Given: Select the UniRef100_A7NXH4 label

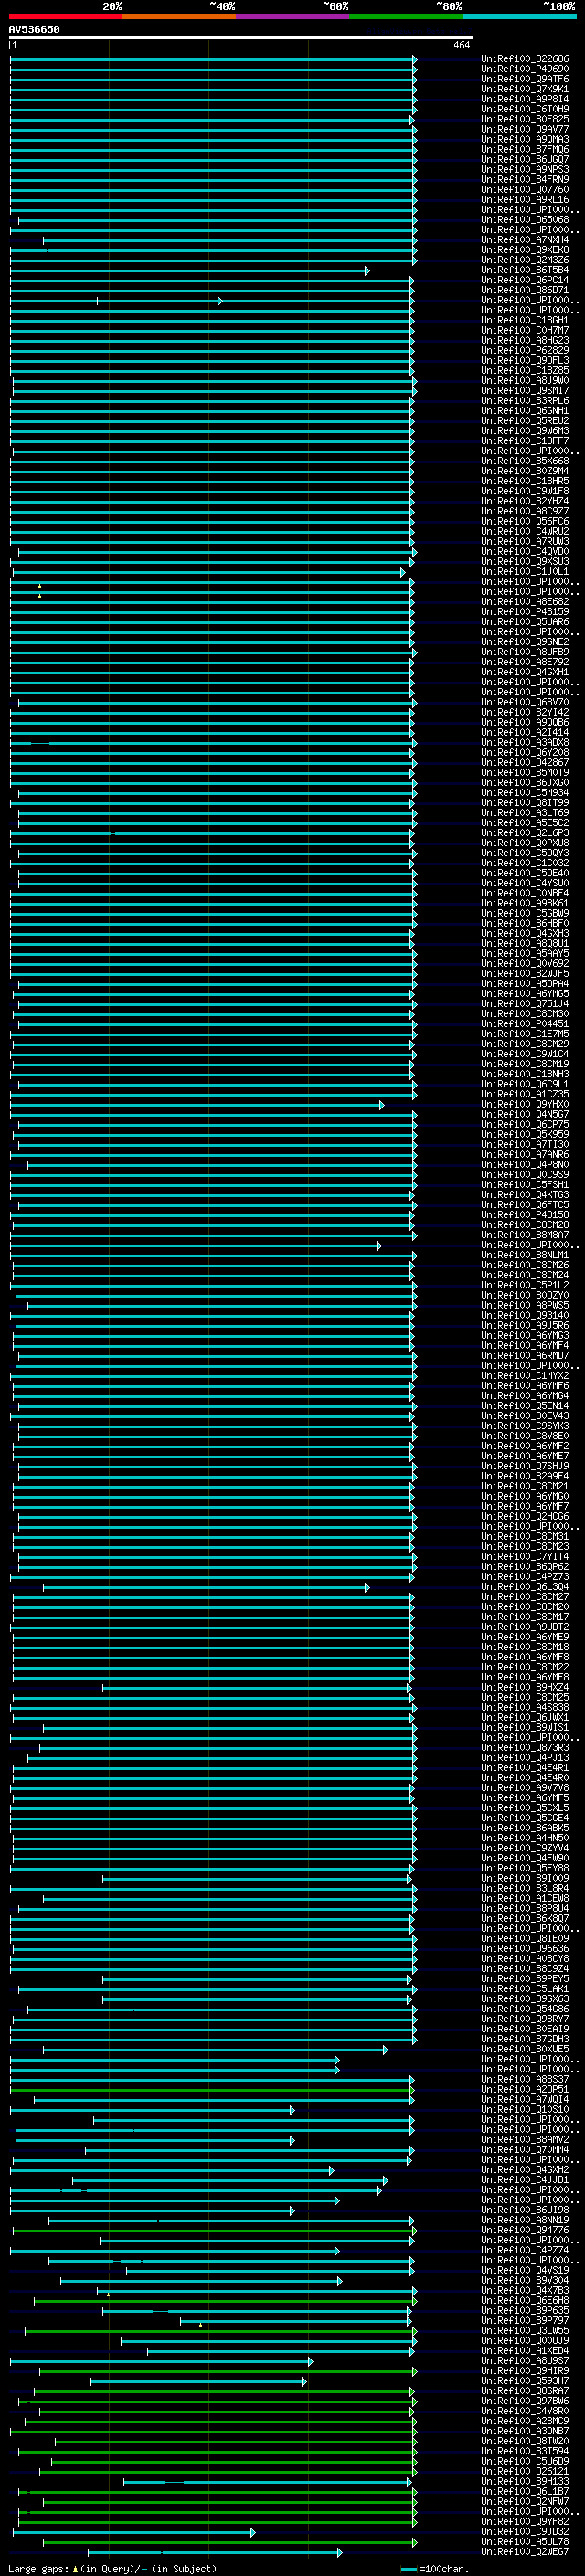Looking at the screenshot, I should 524,240.
